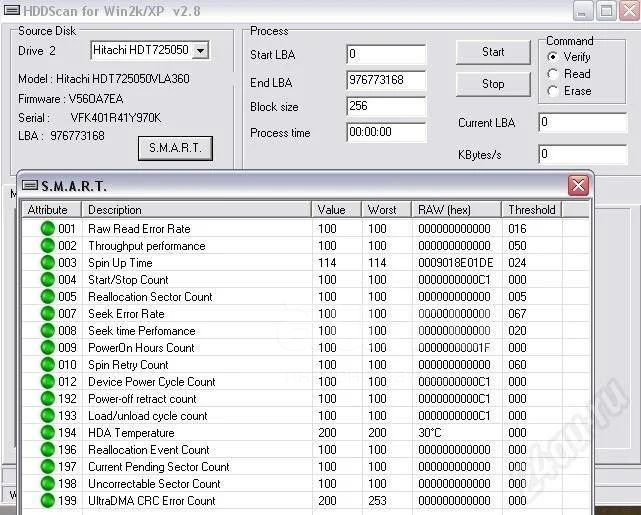641x515 pixels.
Task: Click green icon for HDA Temperature
Action: (x=48, y=432)
